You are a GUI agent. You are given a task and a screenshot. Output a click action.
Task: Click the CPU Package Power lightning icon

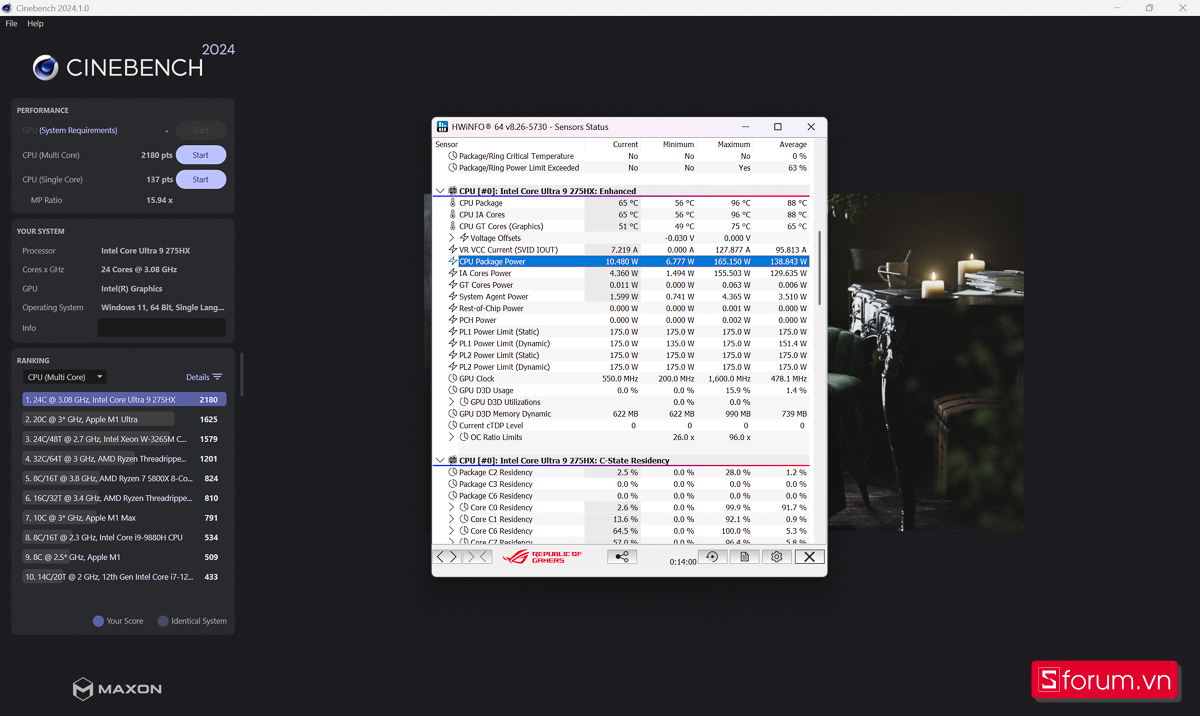pyautogui.click(x=452, y=262)
